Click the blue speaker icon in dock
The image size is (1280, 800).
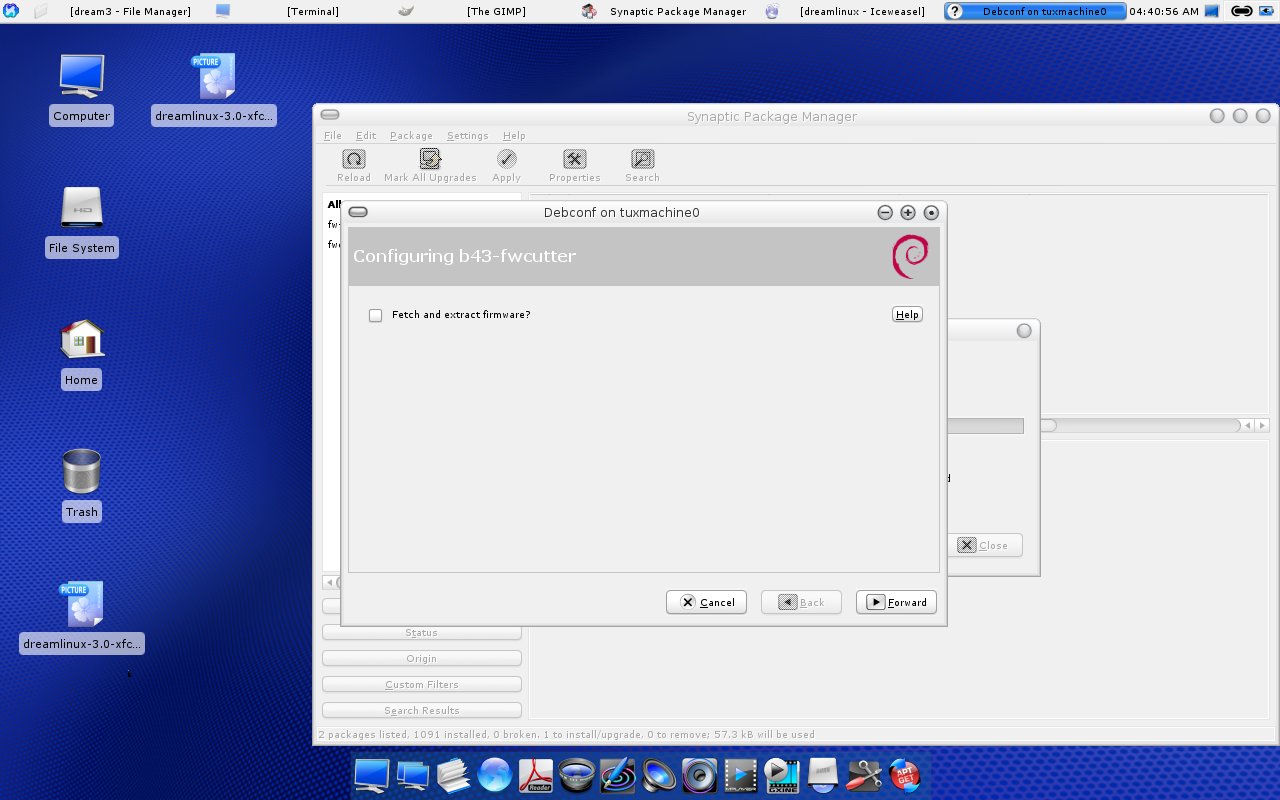(659, 775)
